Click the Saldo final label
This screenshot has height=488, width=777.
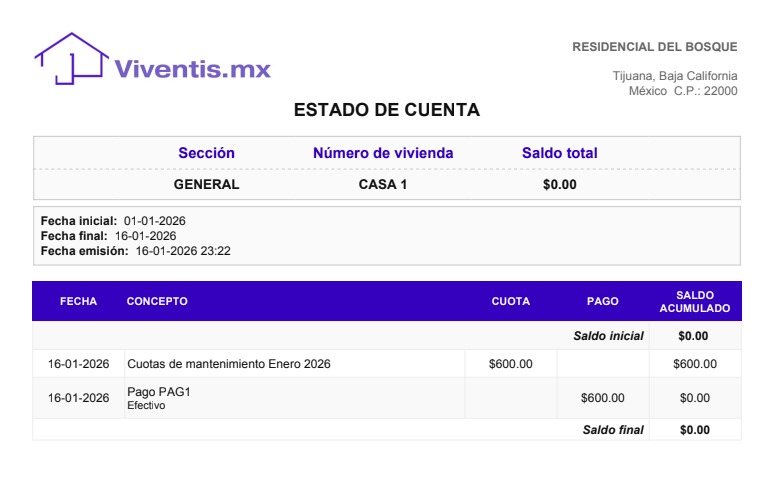[x=613, y=430]
